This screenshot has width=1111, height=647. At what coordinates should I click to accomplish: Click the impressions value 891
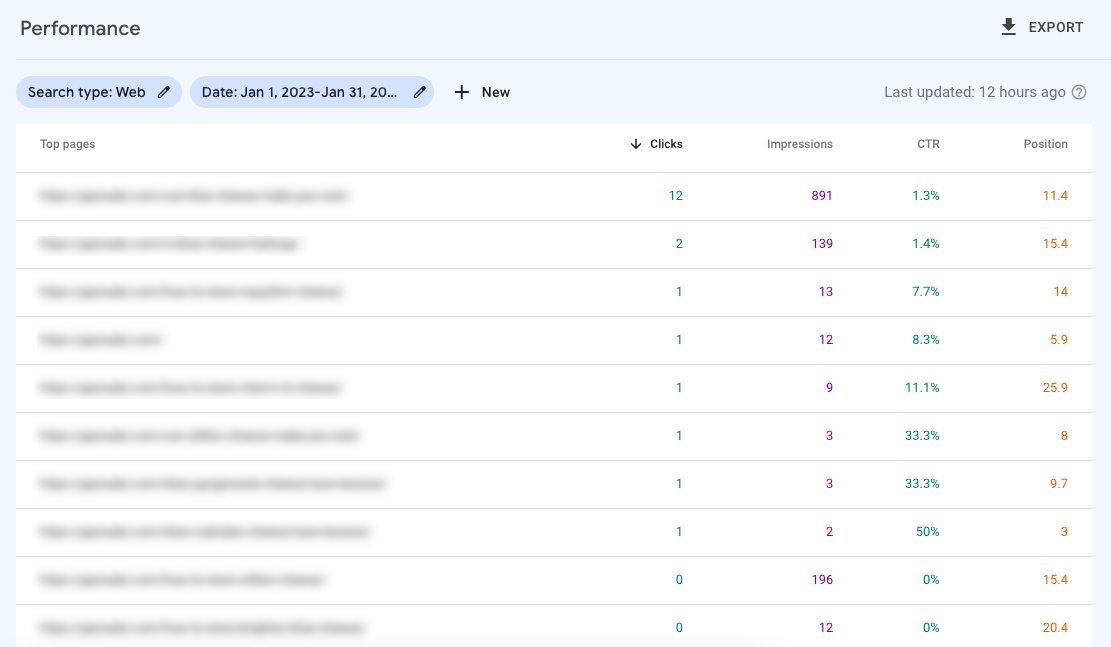pyautogui.click(x=822, y=196)
